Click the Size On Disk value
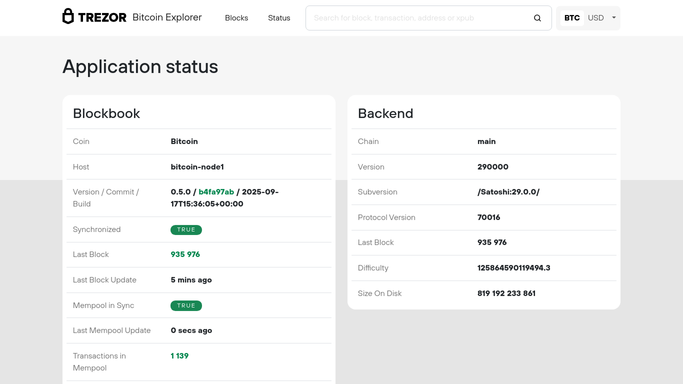The image size is (683, 384). point(506,293)
